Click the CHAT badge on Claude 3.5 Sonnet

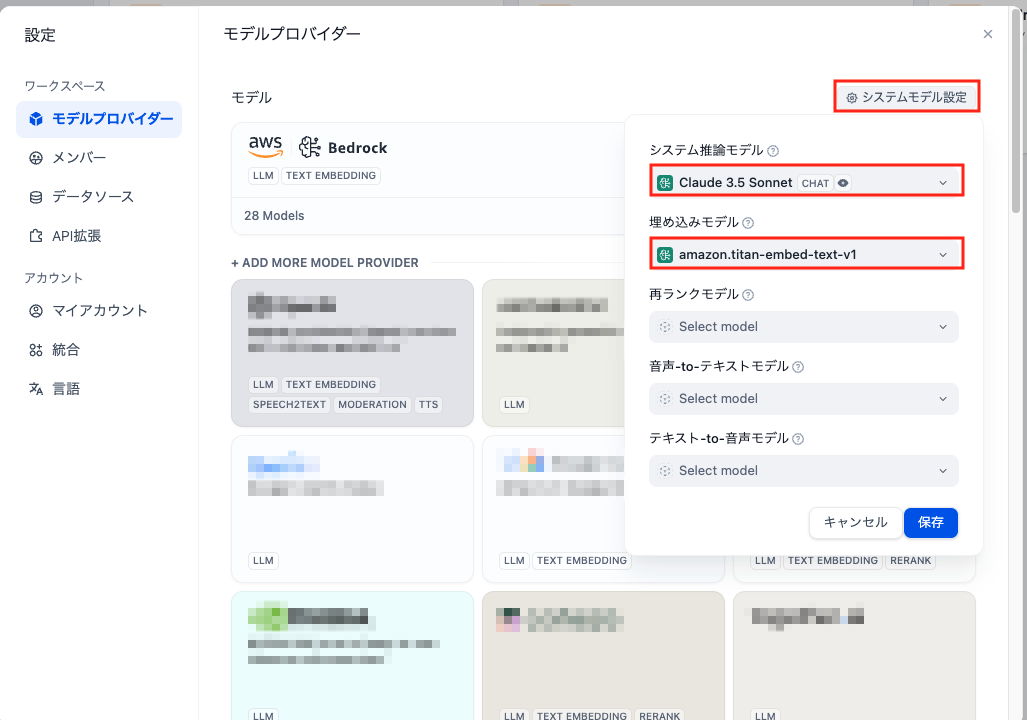click(815, 183)
